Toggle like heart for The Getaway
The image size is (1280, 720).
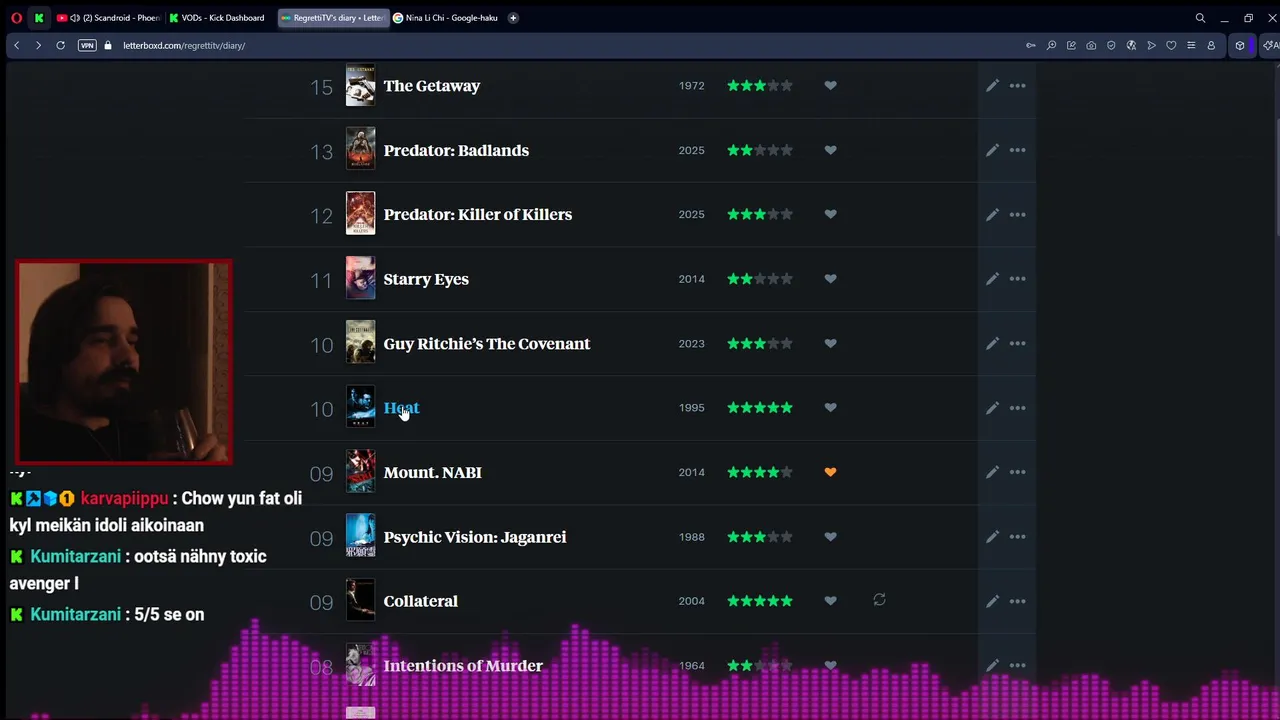click(x=830, y=86)
